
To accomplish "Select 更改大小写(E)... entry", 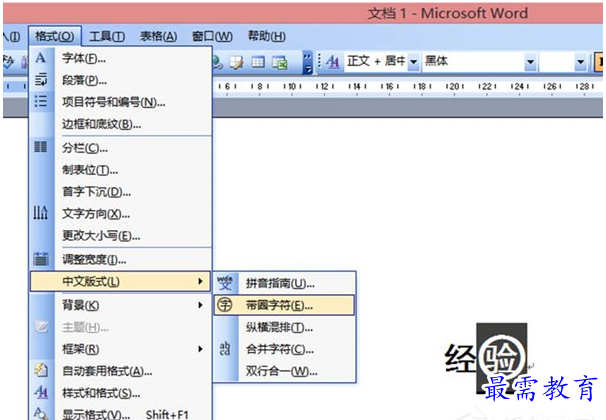I will pos(101,236).
